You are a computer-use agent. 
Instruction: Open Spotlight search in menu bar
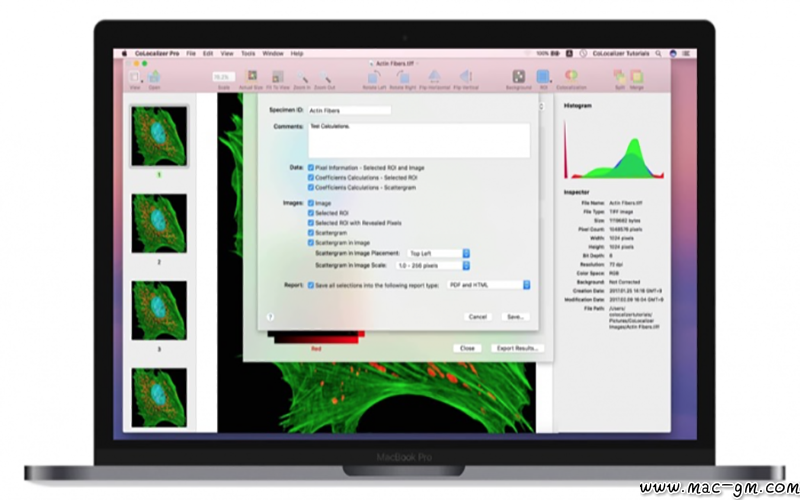pyautogui.click(x=659, y=53)
